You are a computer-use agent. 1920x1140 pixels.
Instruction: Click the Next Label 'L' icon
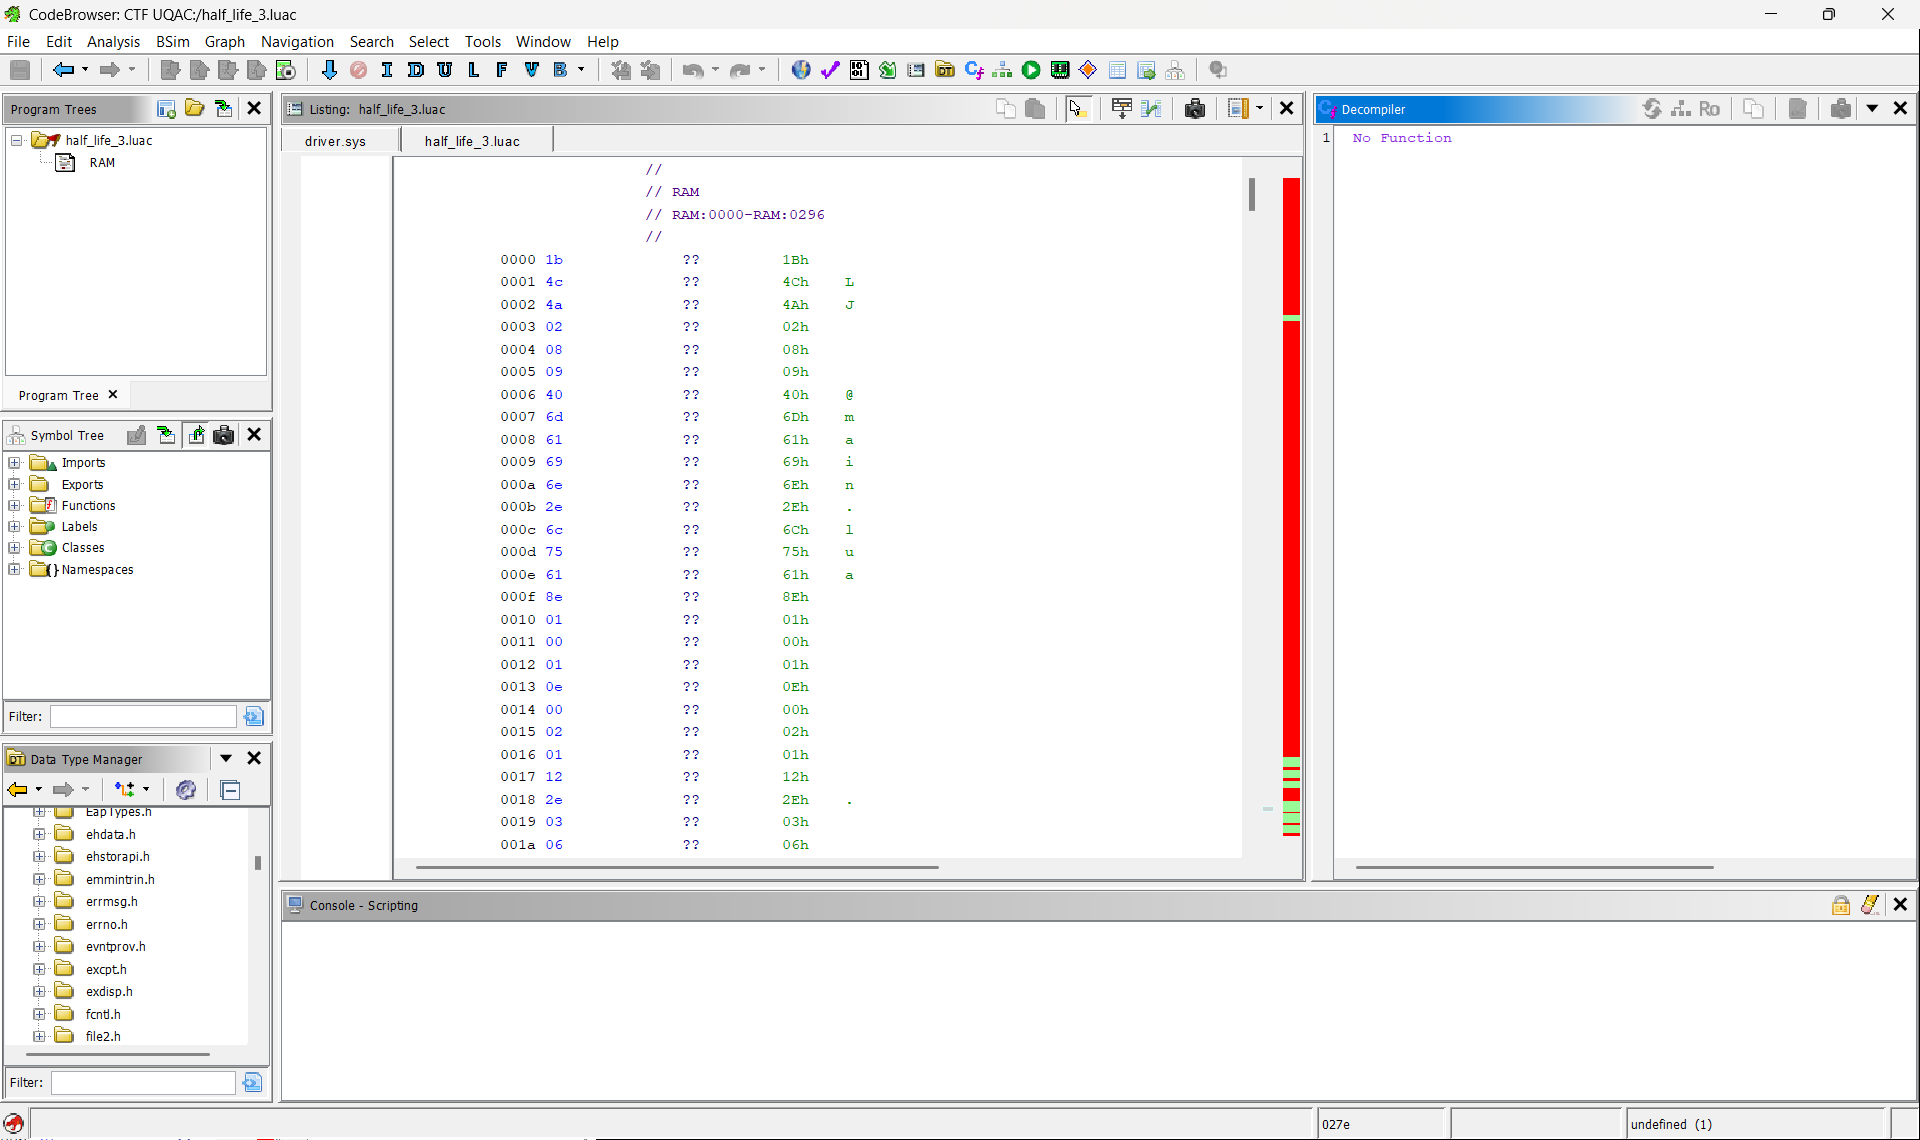tap(473, 70)
